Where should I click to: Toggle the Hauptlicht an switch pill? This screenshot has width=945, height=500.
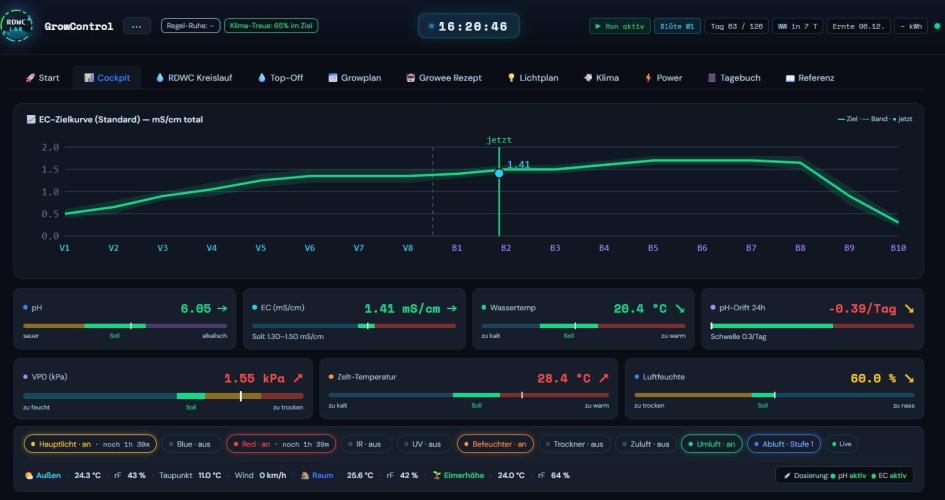[90, 444]
